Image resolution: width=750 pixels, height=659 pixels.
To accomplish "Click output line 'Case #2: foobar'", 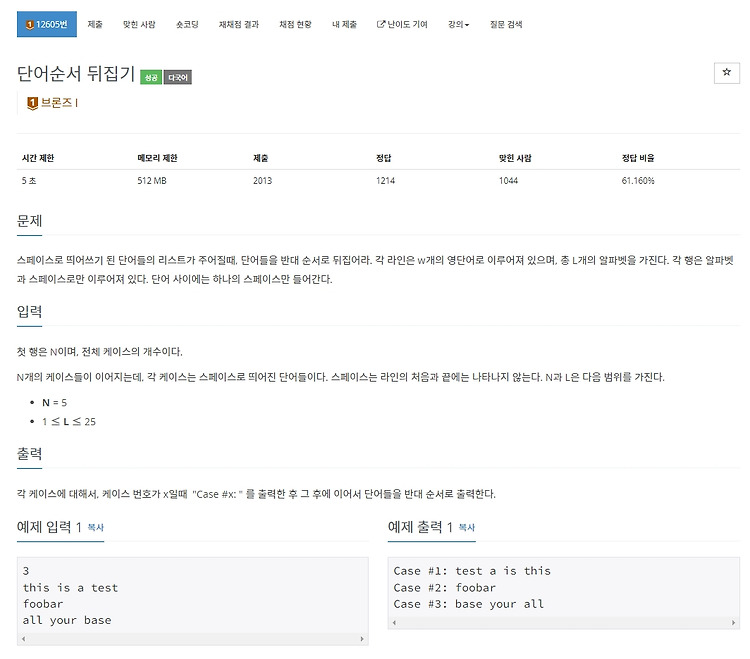I will (x=444, y=588).
